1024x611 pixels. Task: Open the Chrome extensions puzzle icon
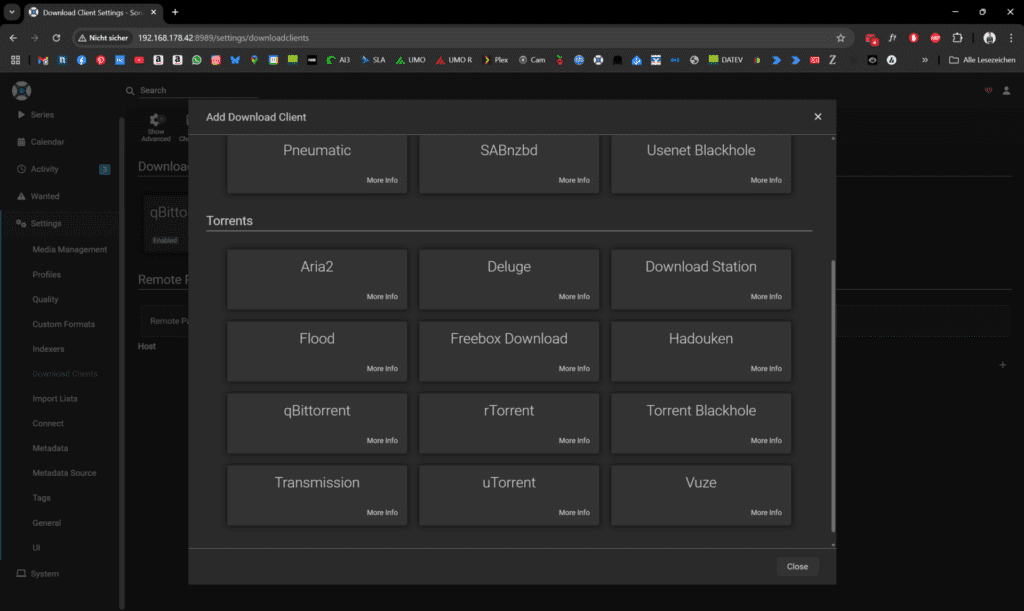(x=957, y=38)
